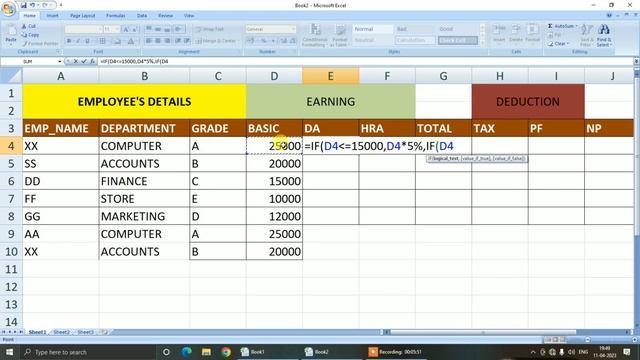
Task: Apply the Bad cell style
Action: pyautogui.click(x=415, y=29)
